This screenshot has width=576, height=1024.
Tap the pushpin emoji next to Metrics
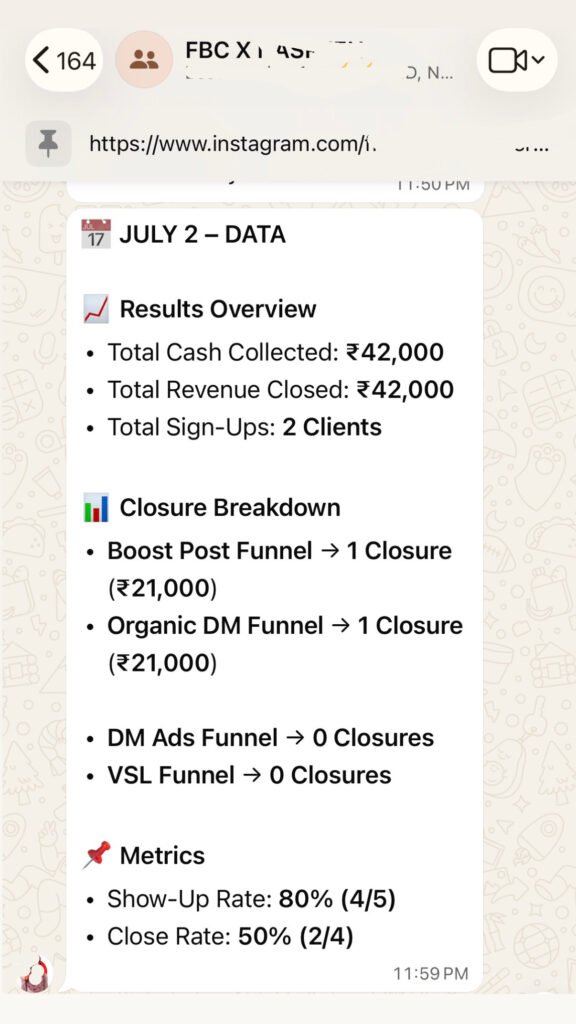(x=96, y=856)
